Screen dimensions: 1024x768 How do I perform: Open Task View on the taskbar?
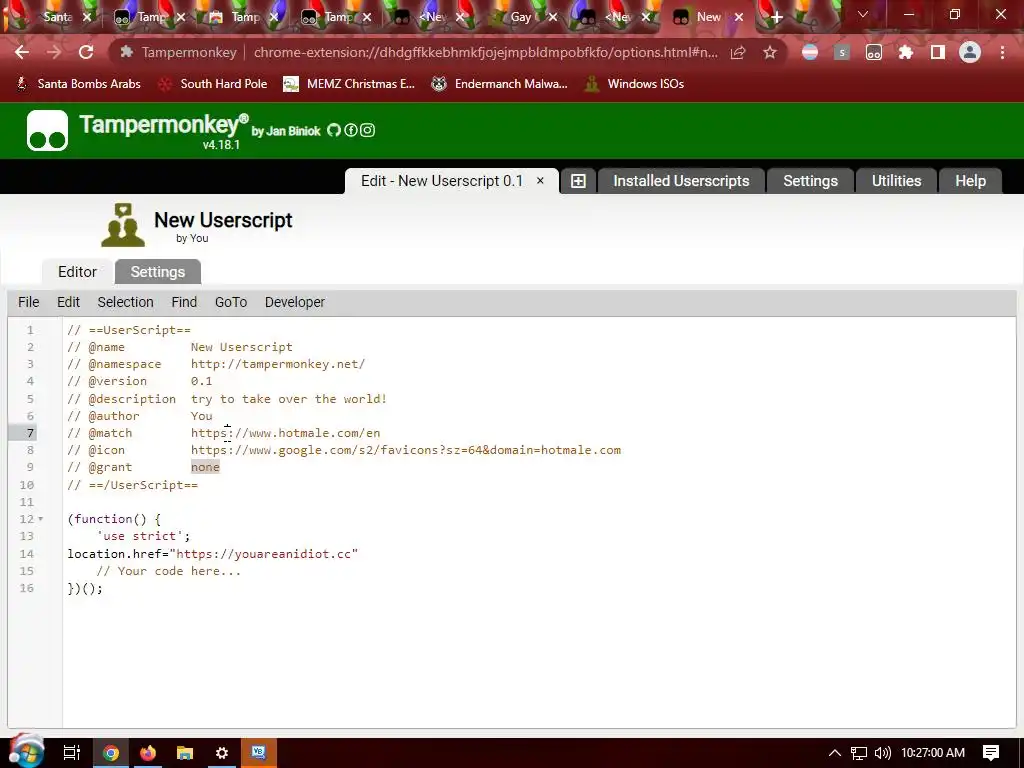[72, 753]
